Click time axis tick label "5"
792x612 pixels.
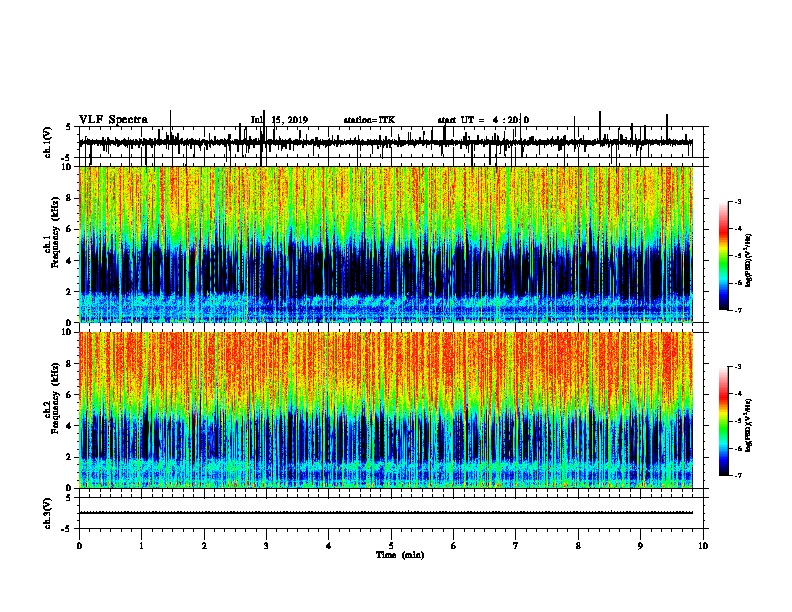pos(391,546)
